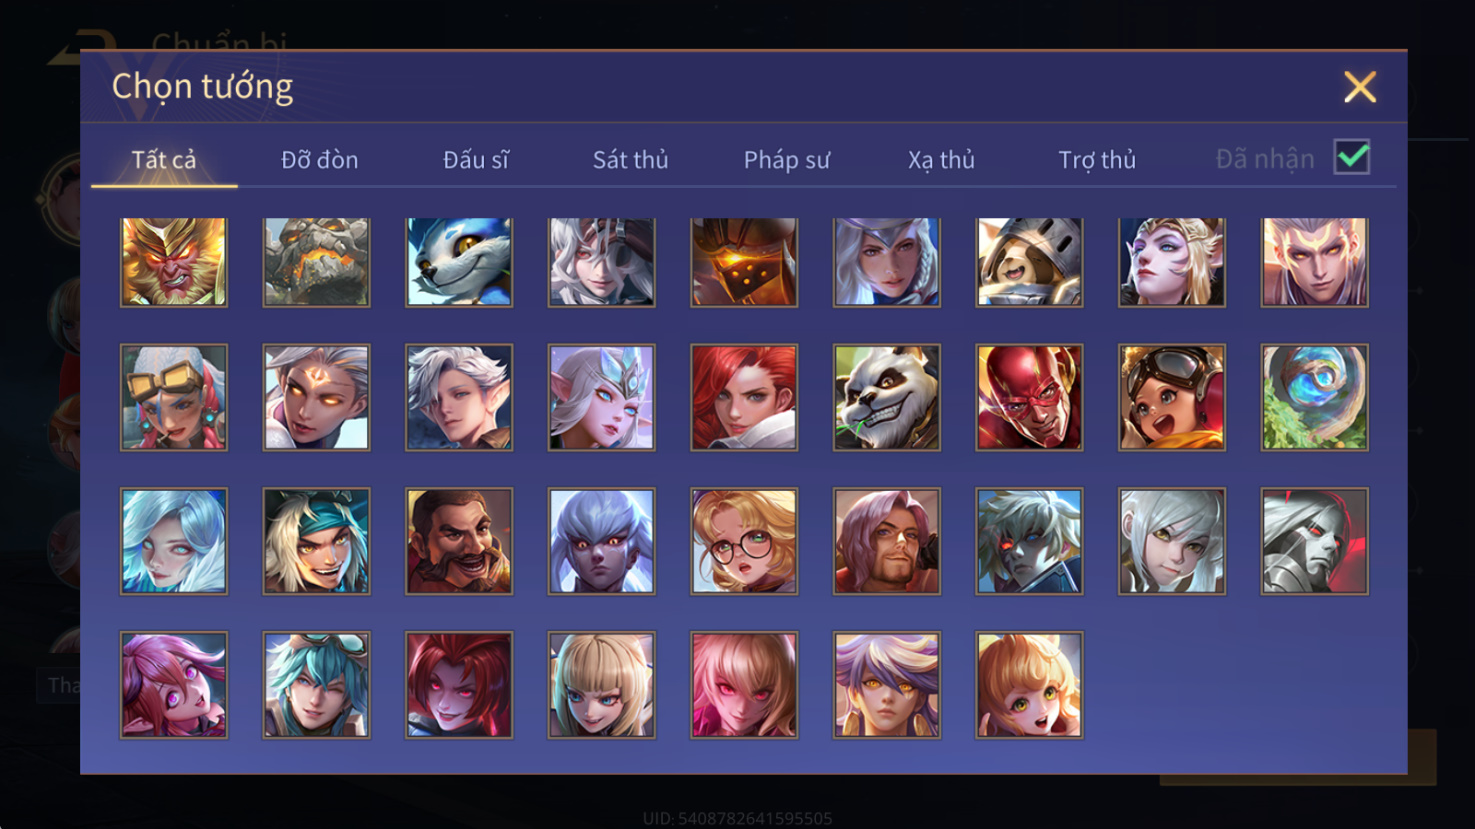Select the blue wolf hero portrait

tap(459, 262)
